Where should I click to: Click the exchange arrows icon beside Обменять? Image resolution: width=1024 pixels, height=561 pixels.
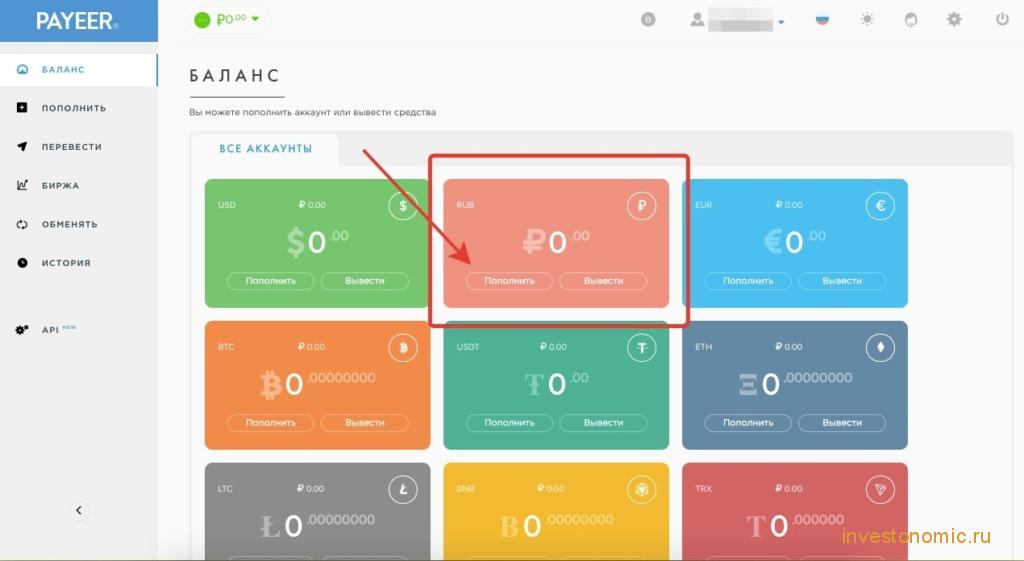(x=22, y=224)
